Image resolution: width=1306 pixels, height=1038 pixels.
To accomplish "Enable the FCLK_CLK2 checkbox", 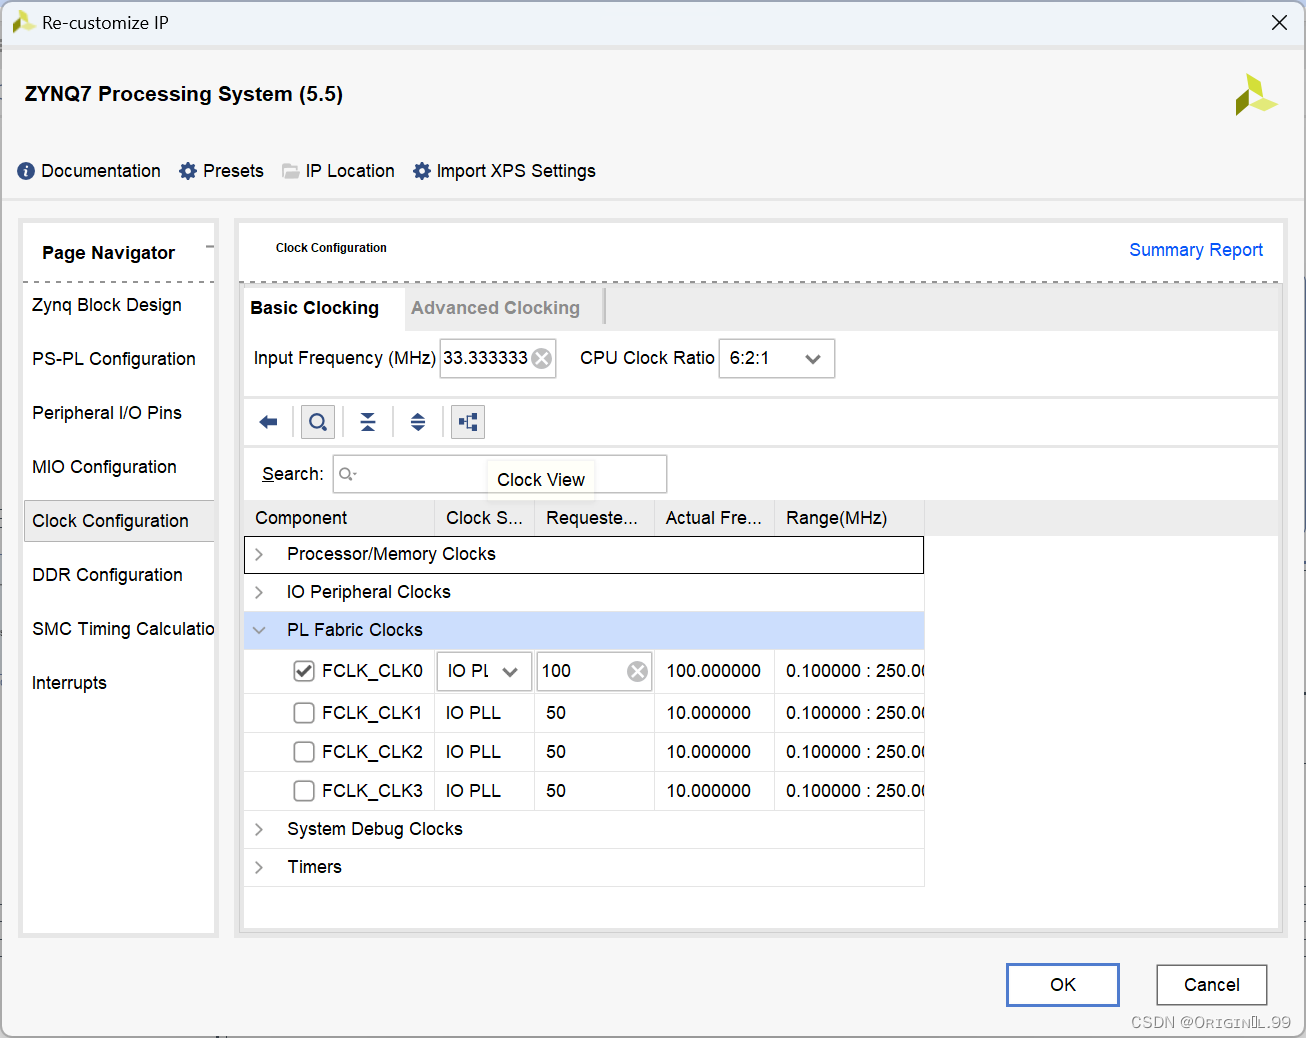I will 304,752.
